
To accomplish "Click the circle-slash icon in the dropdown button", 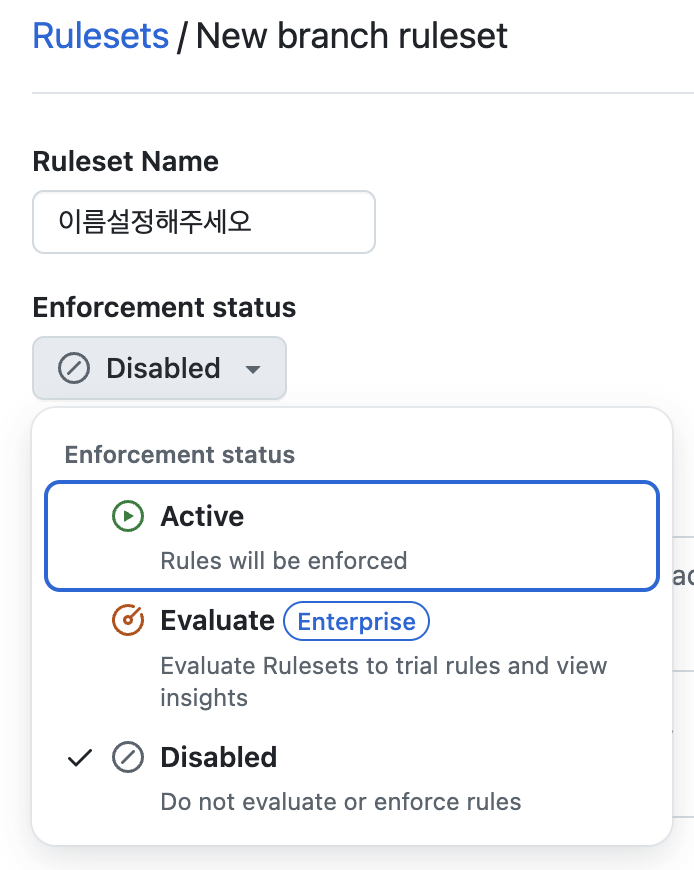I will point(74,368).
